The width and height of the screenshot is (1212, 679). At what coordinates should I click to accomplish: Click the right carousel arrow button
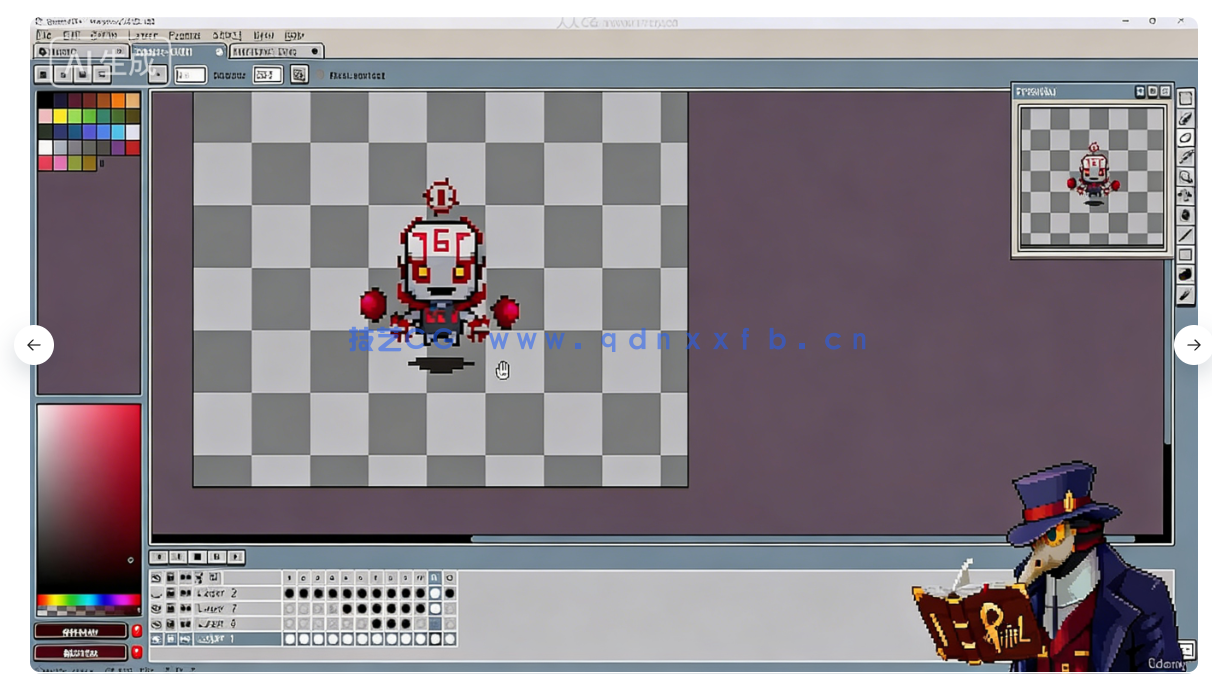pos(1192,345)
